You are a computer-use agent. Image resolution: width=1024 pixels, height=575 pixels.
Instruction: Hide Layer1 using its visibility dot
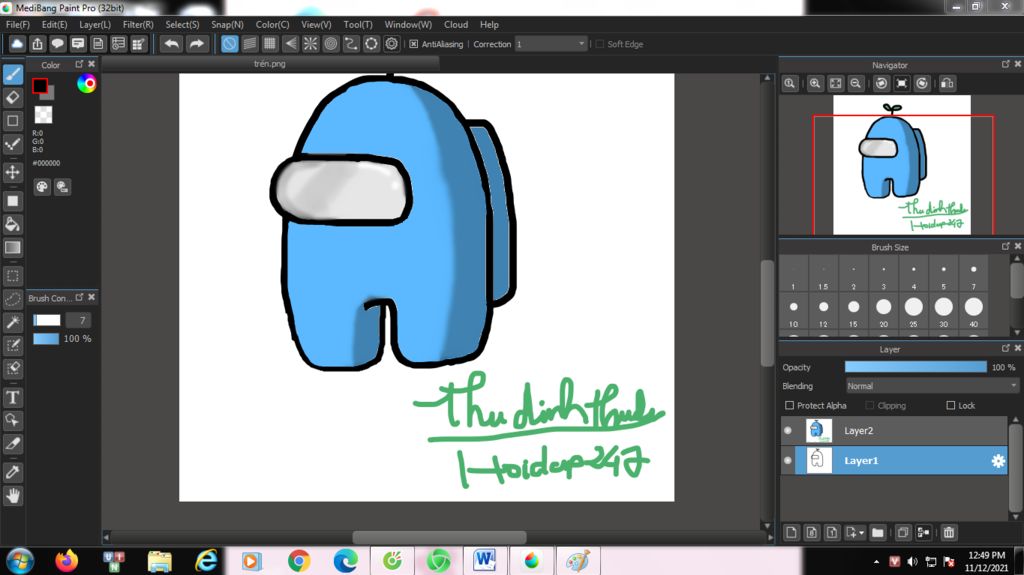click(x=788, y=461)
